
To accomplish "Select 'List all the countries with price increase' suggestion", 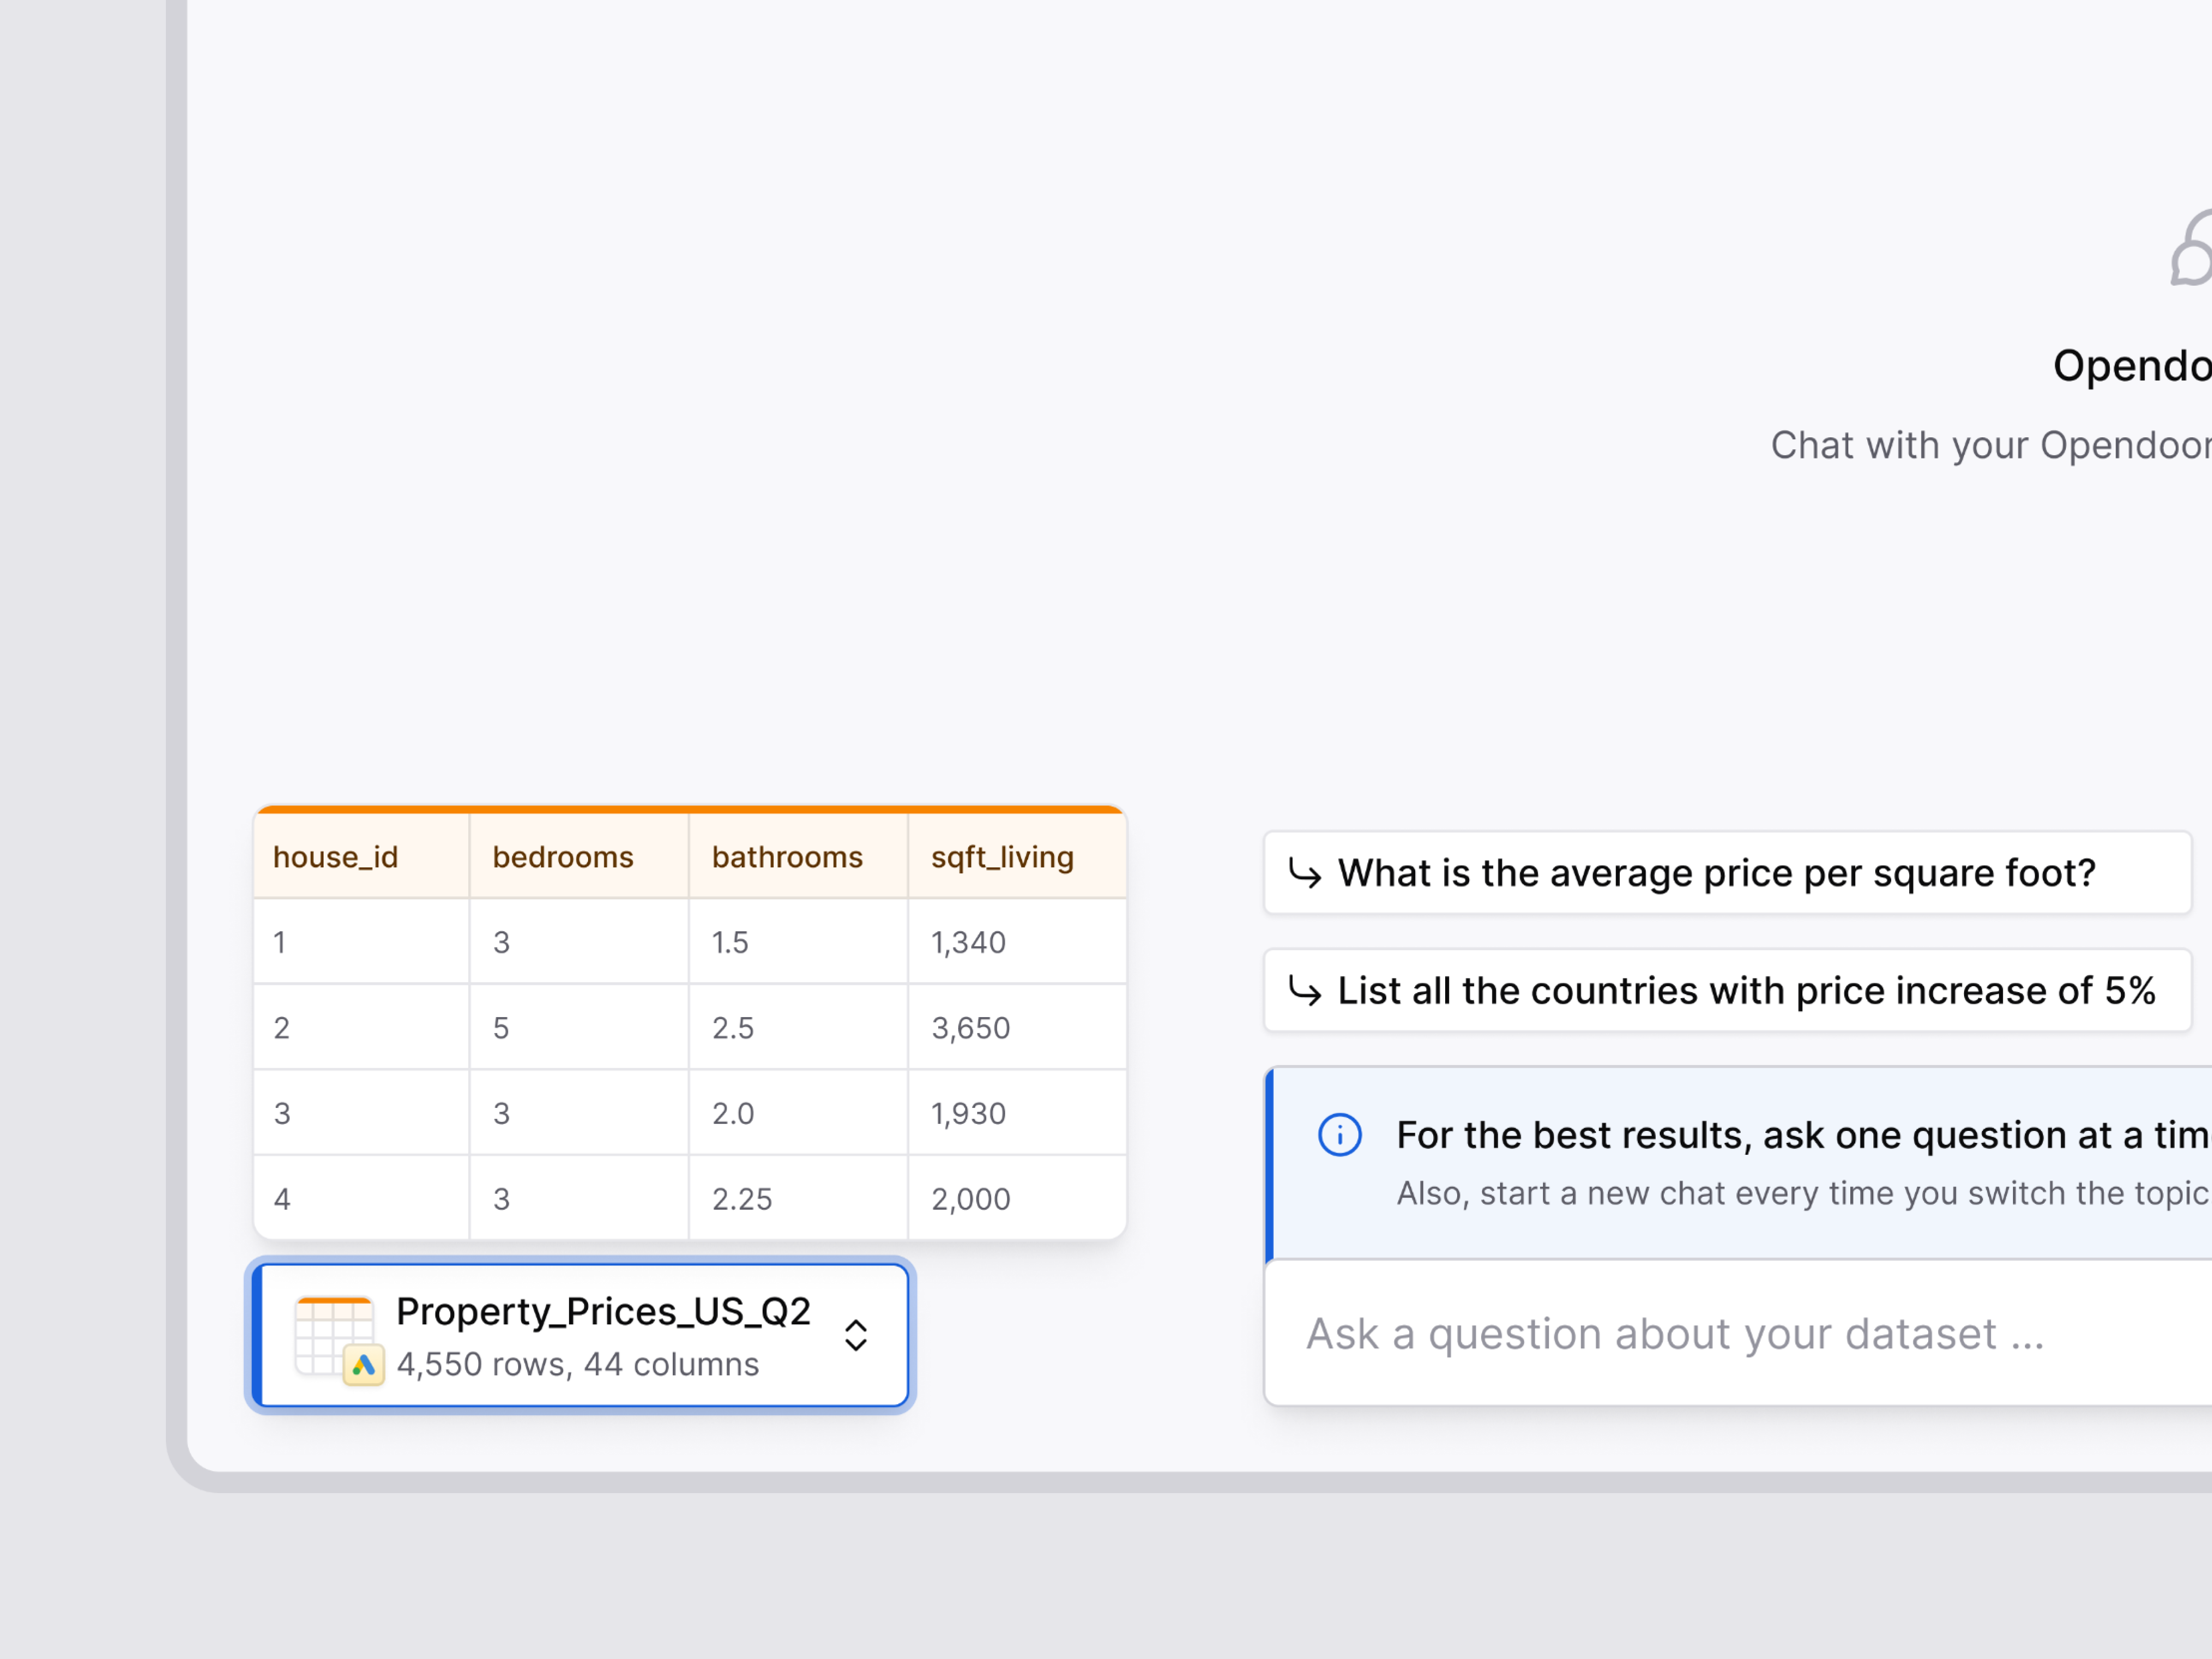I will click(1746, 991).
